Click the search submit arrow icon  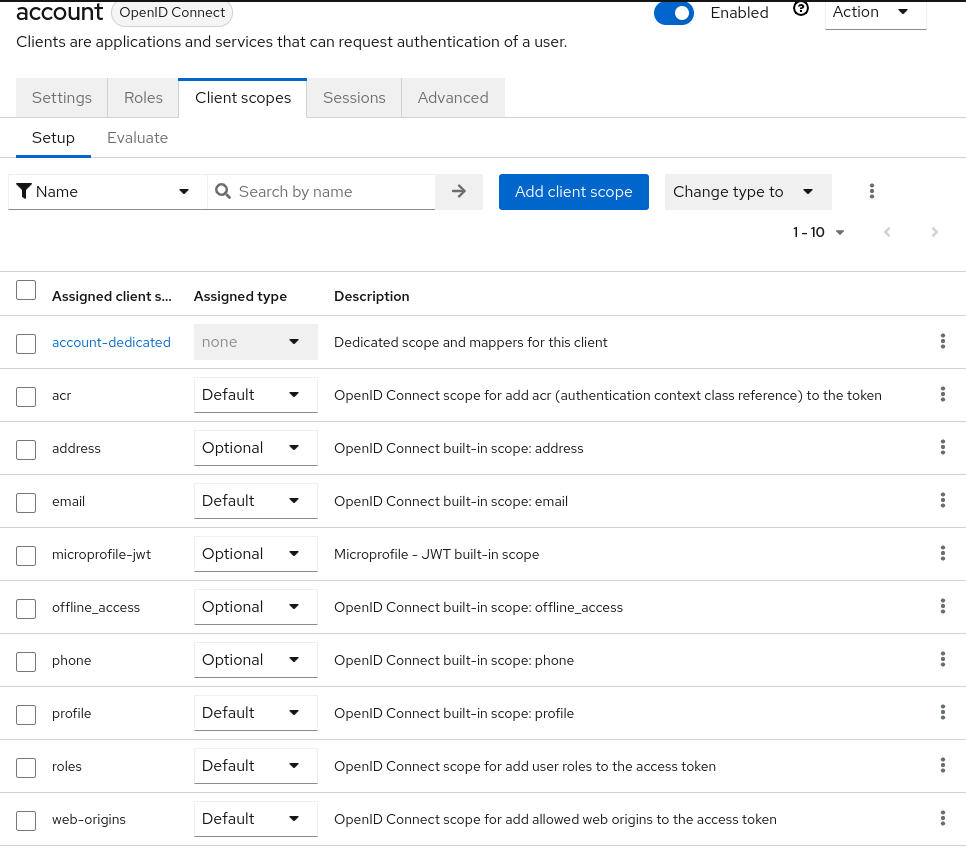pos(459,191)
